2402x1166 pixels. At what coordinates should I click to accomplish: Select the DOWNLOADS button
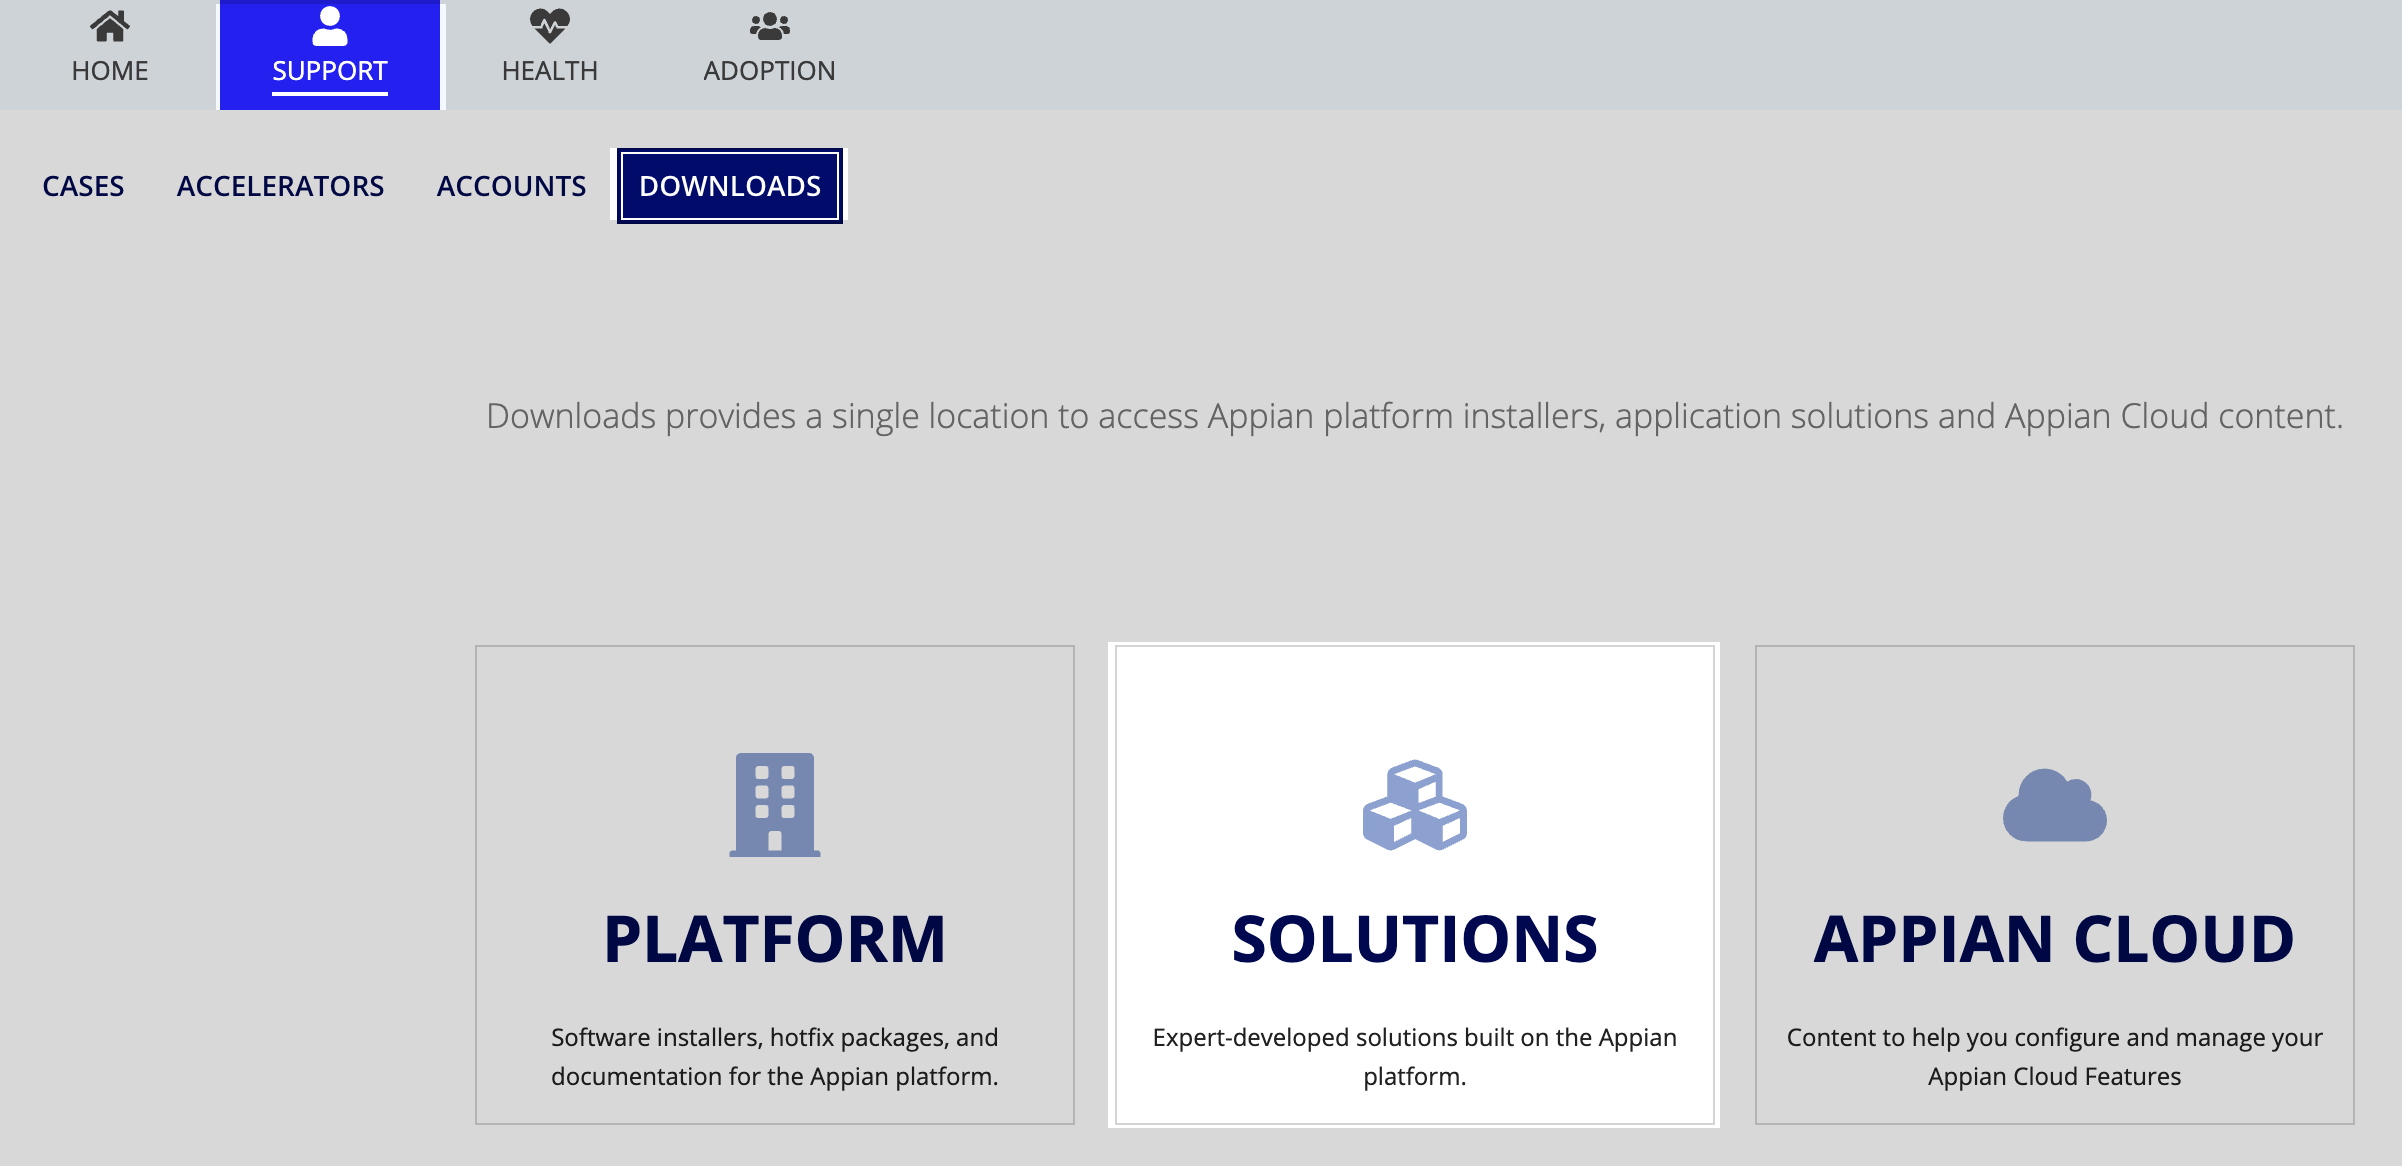pyautogui.click(x=730, y=186)
